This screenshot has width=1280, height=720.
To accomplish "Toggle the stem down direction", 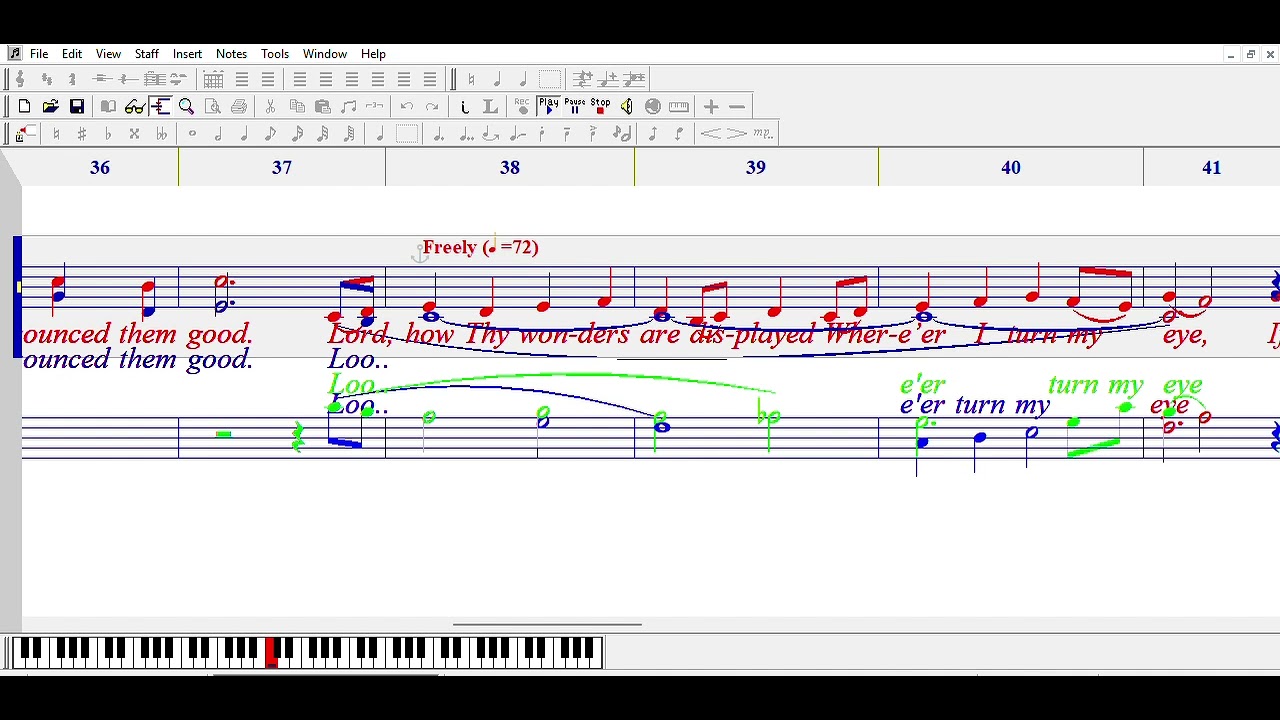I will [679, 134].
